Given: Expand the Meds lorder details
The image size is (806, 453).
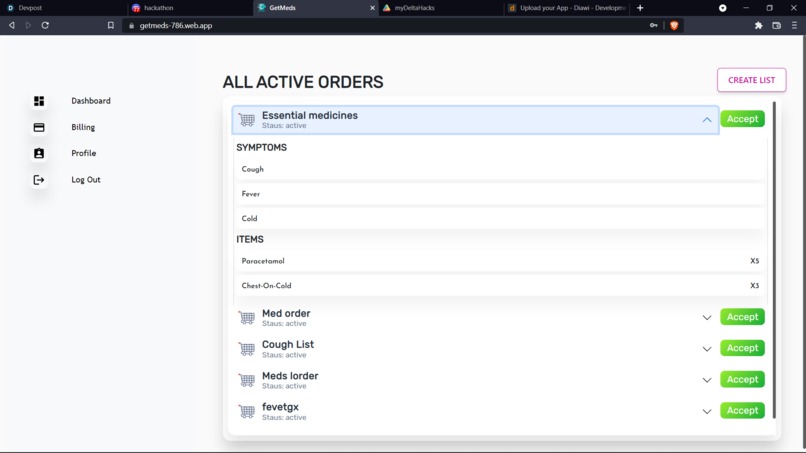Looking at the screenshot, I should (x=707, y=380).
